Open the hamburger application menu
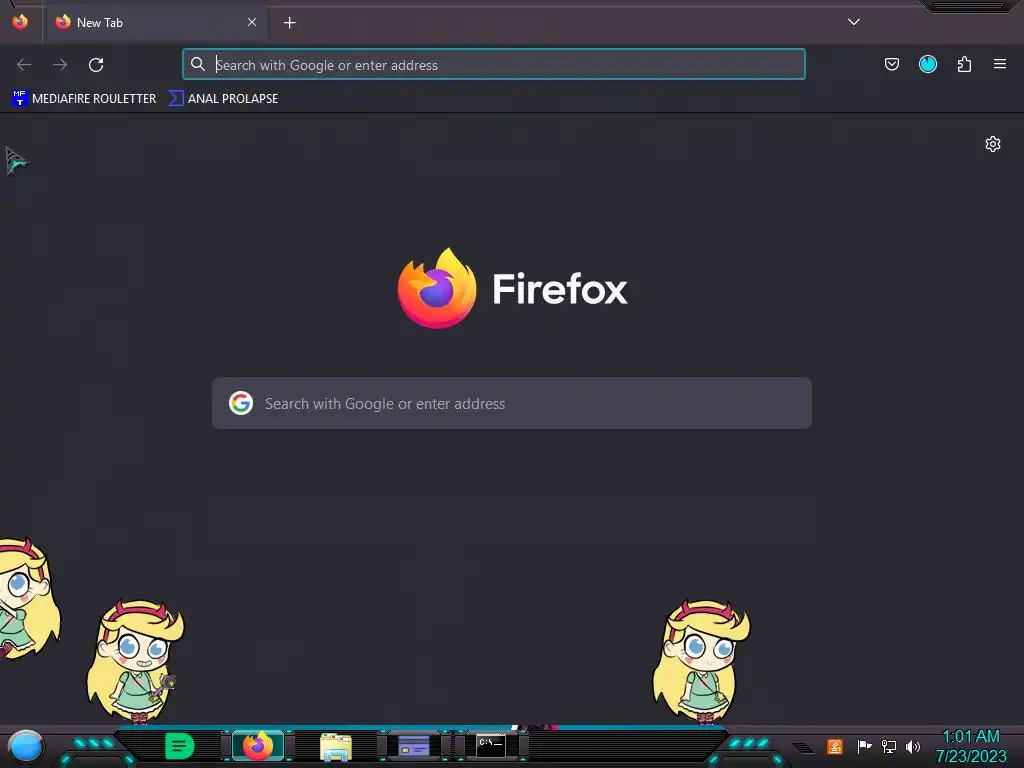This screenshot has height=768, width=1024. tap(1000, 64)
